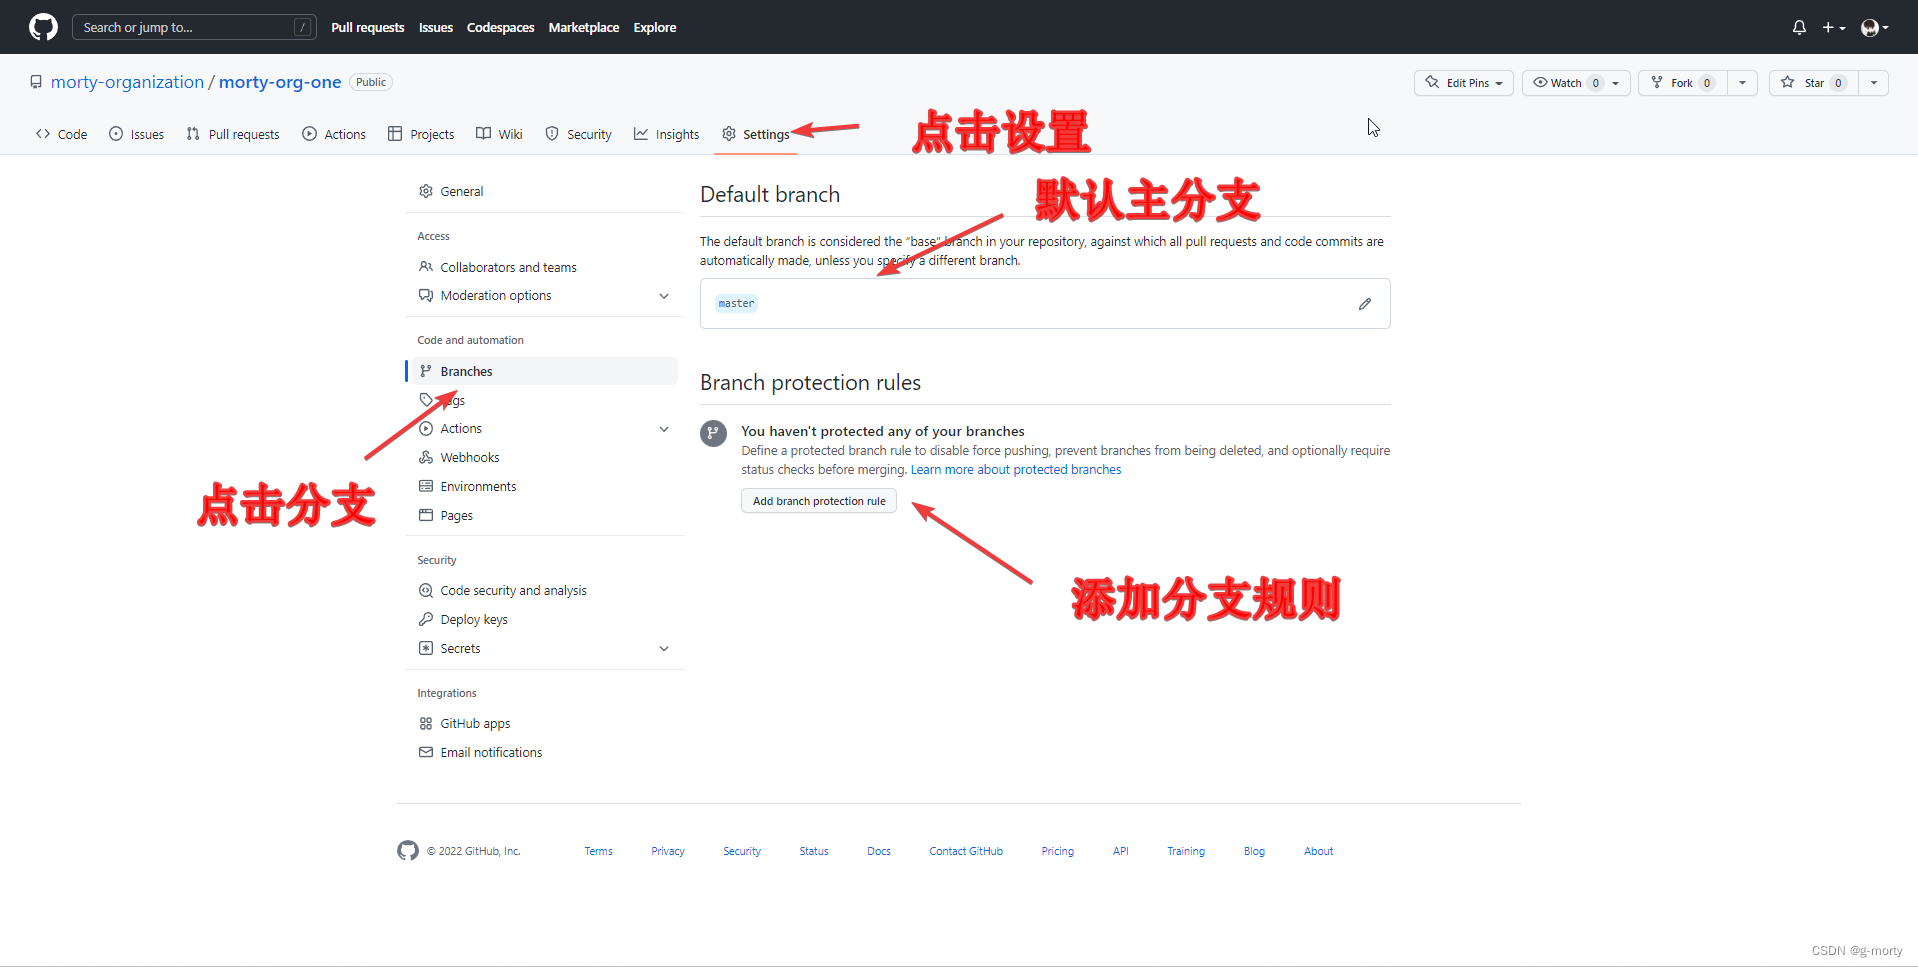Screen dimensions: 1918x967
Task: Open the API footer link
Action: tap(1121, 851)
